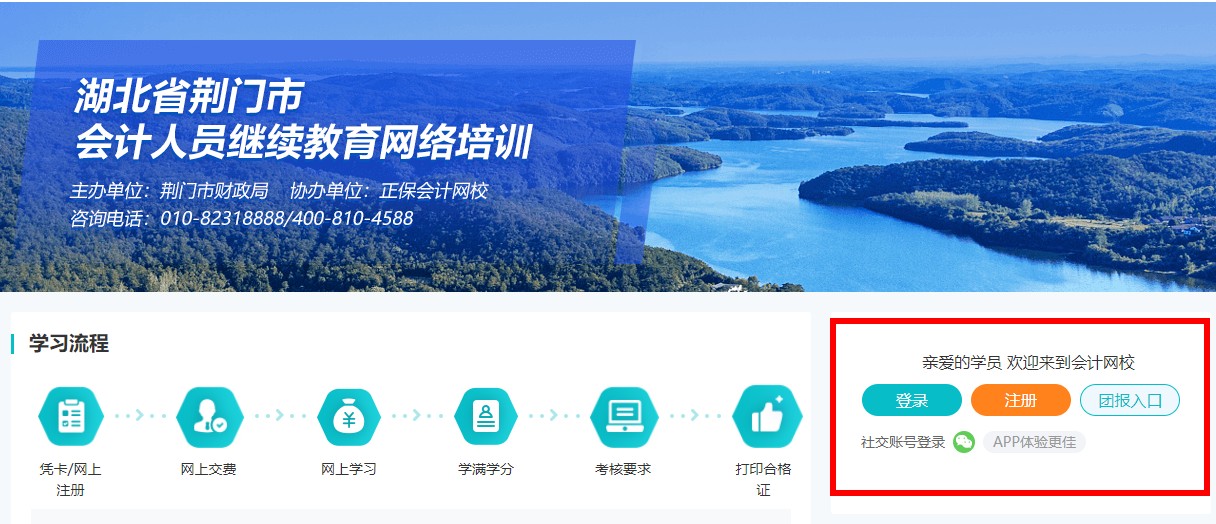The height and width of the screenshot is (524, 1216).
Task: Click the 学满学分 step label
Action: coord(486,469)
